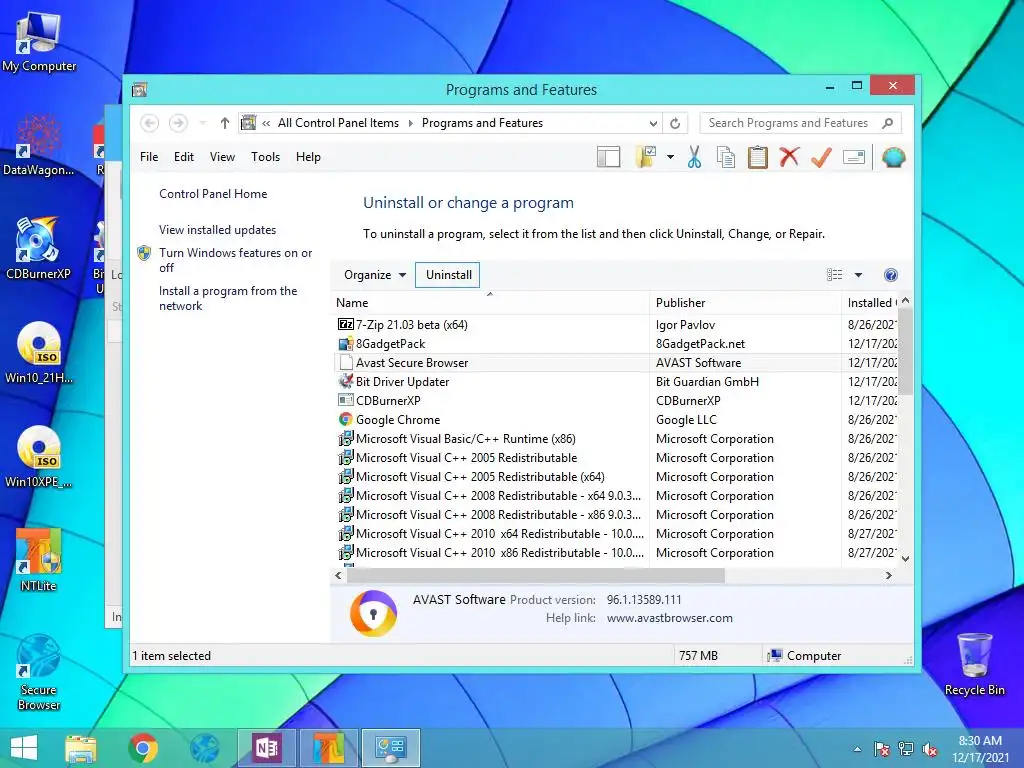The image size is (1024, 768).
Task: Open the folder options icon dropdown arrow
Action: tap(670, 157)
